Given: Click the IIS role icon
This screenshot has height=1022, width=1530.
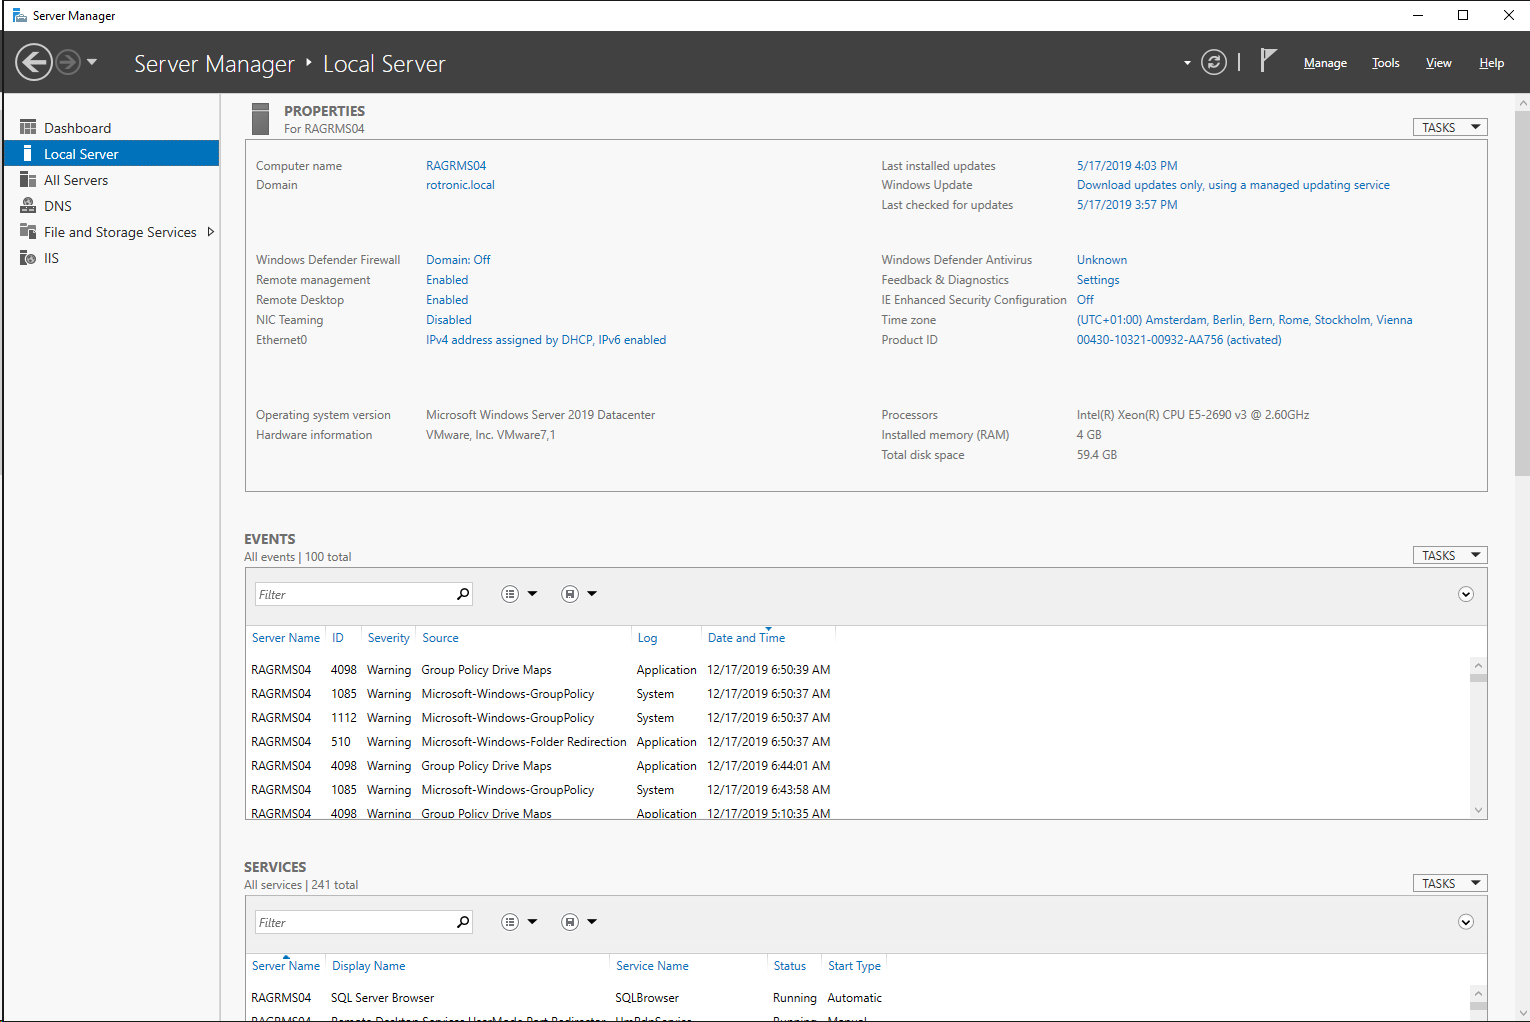Looking at the screenshot, I should [x=28, y=257].
